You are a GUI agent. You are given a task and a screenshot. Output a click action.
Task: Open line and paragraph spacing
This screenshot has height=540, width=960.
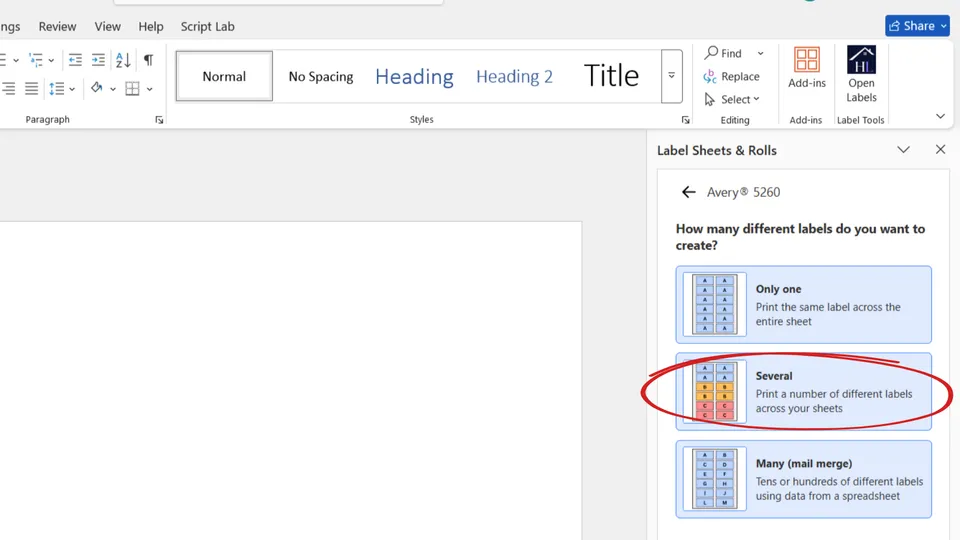click(57, 89)
